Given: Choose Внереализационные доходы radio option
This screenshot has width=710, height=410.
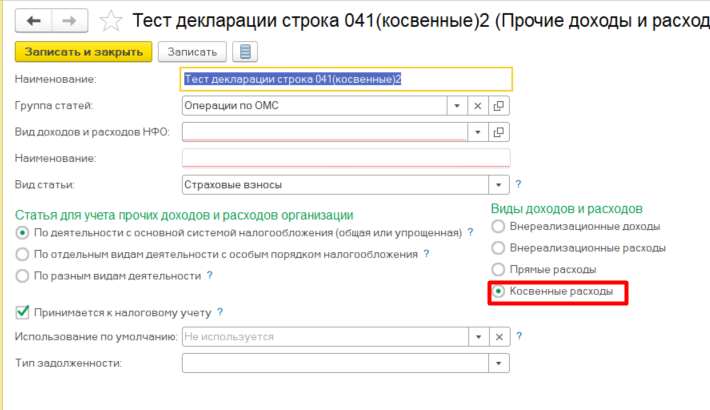Looking at the screenshot, I should point(498,227).
